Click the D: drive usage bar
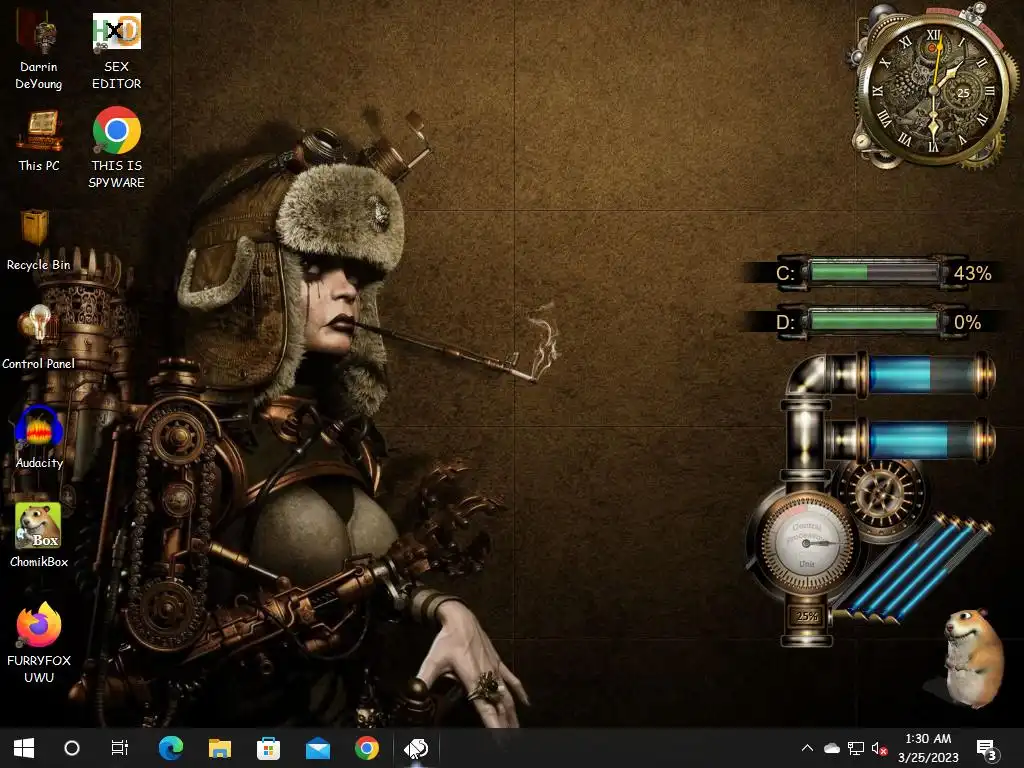The height and width of the screenshot is (768, 1024). [874, 321]
